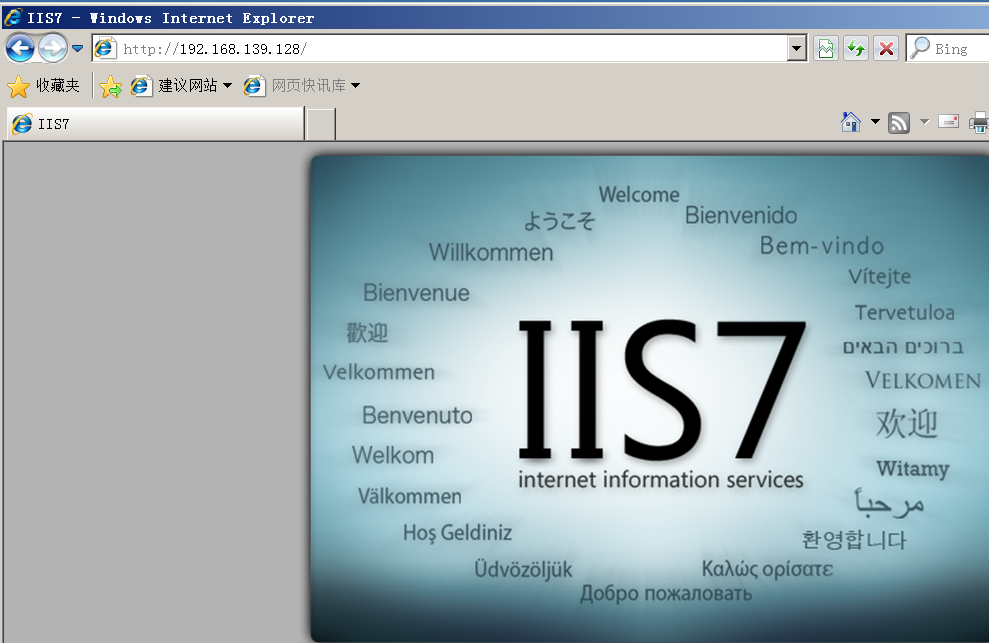
Task: Open the Favorites (收藏夹) star button
Action: 44,86
